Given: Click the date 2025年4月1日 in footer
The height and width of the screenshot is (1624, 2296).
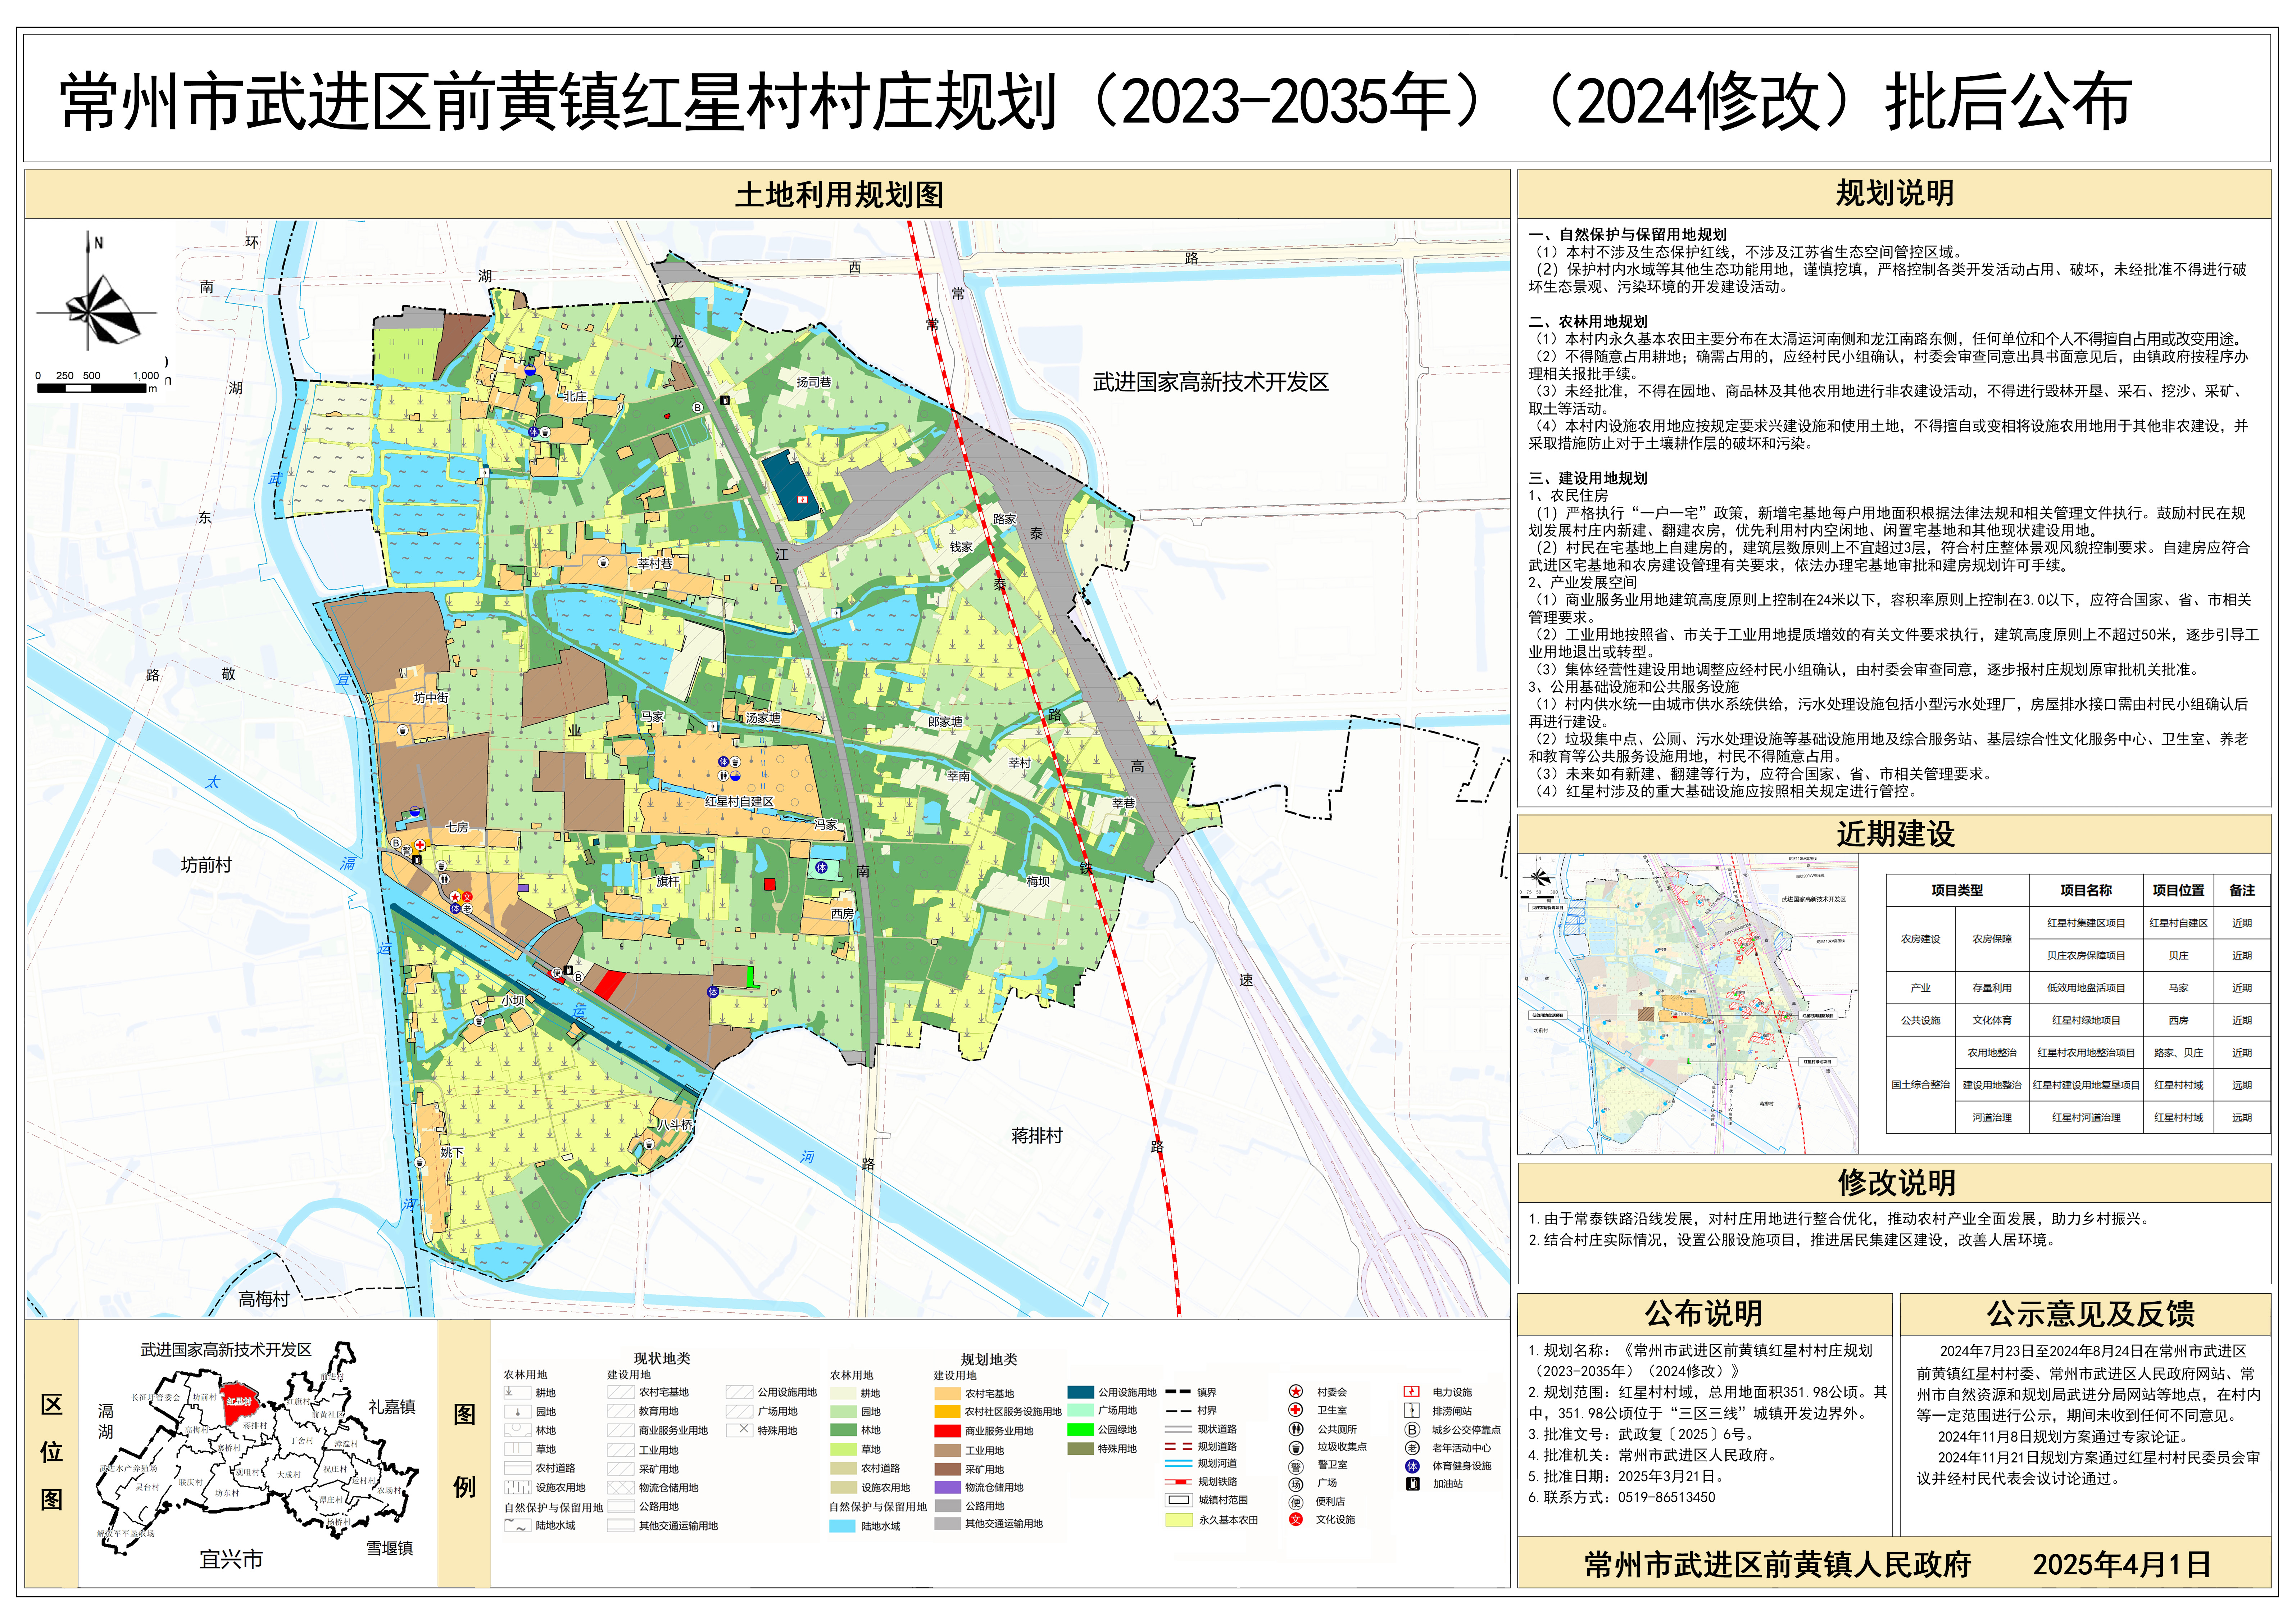Looking at the screenshot, I should point(2121,1565).
